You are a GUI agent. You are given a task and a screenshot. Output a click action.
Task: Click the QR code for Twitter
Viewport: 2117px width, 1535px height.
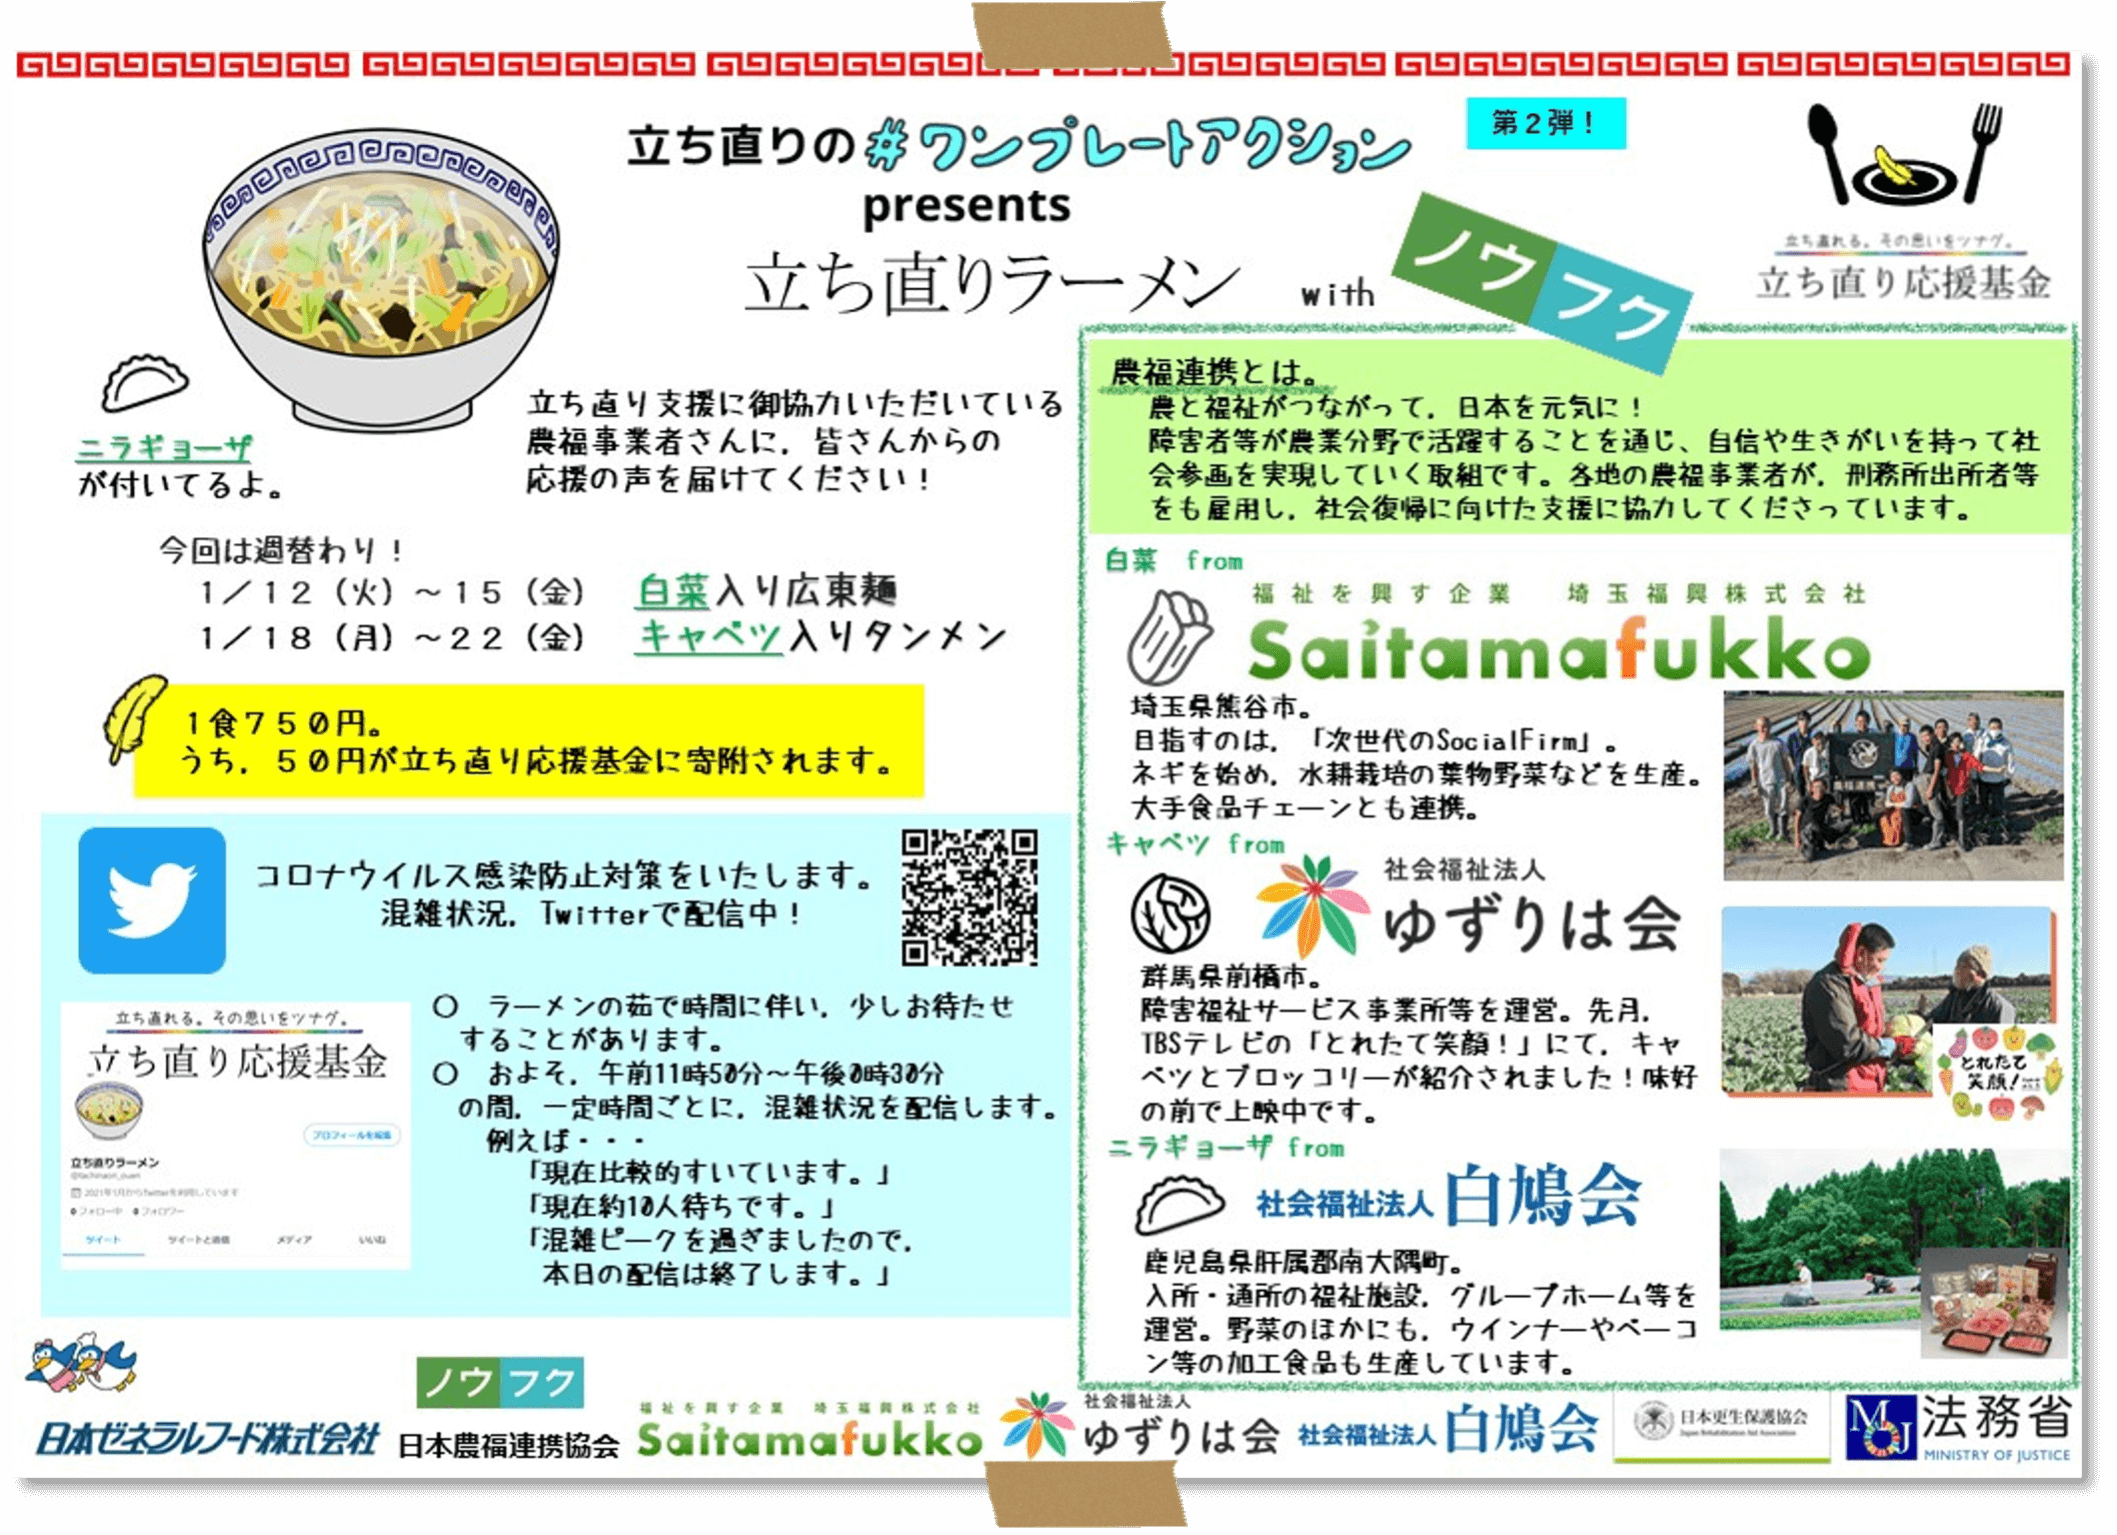969,897
